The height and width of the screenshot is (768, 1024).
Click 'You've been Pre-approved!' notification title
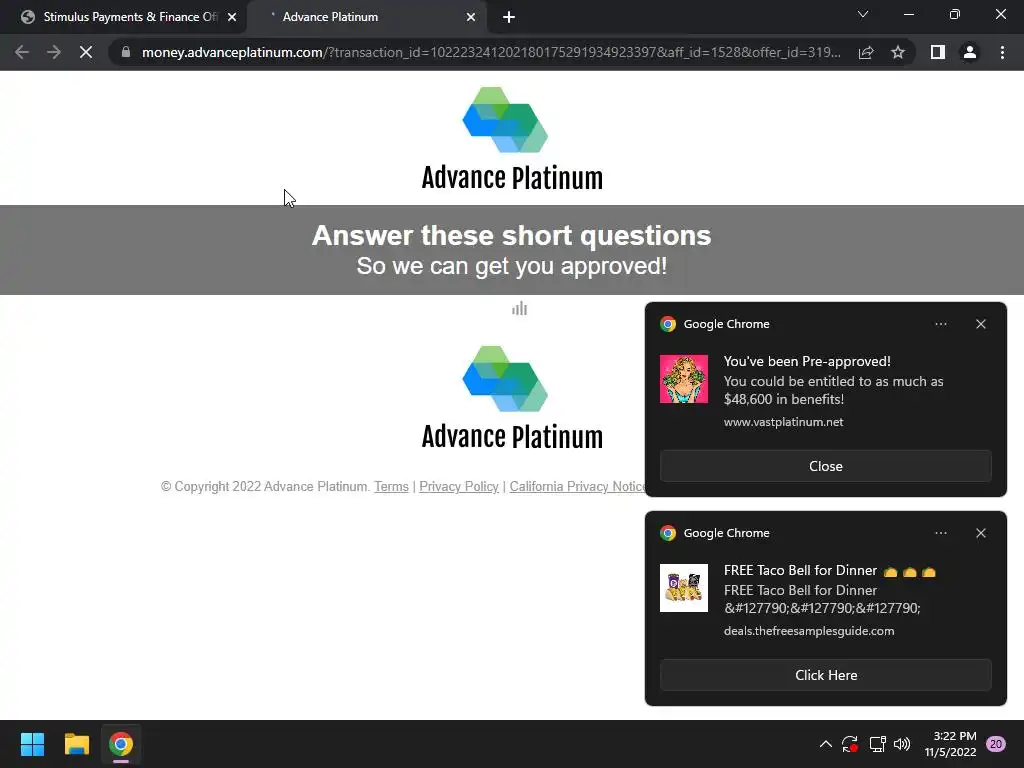click(807, 361)
